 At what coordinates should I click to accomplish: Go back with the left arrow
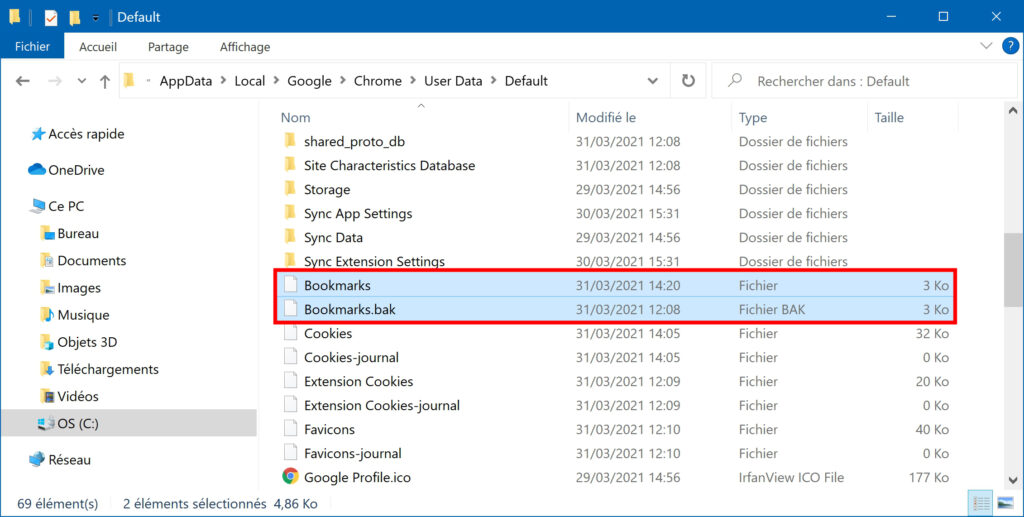tap(23, 81)
